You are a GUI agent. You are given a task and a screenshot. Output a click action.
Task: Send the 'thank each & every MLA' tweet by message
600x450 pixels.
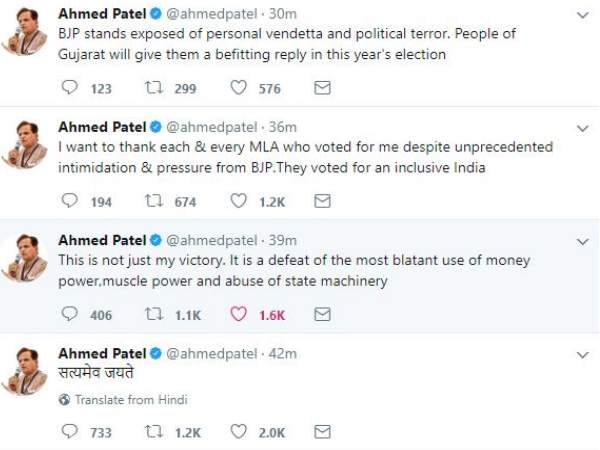(322, 201)
